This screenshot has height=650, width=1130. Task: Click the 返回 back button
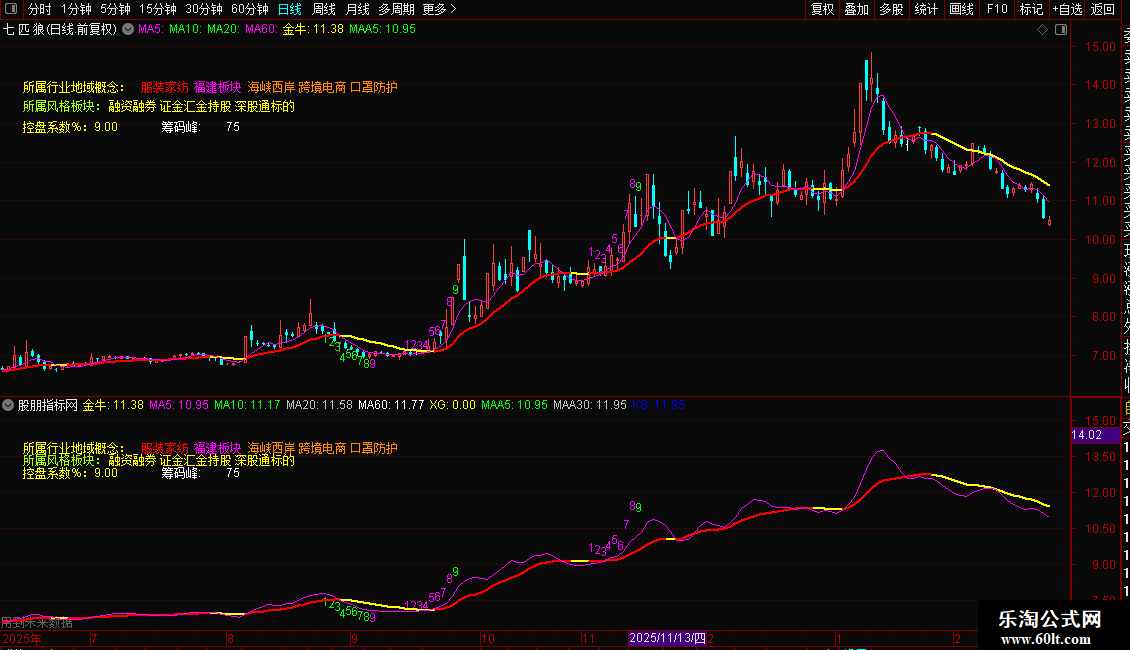coord(1103,9)
